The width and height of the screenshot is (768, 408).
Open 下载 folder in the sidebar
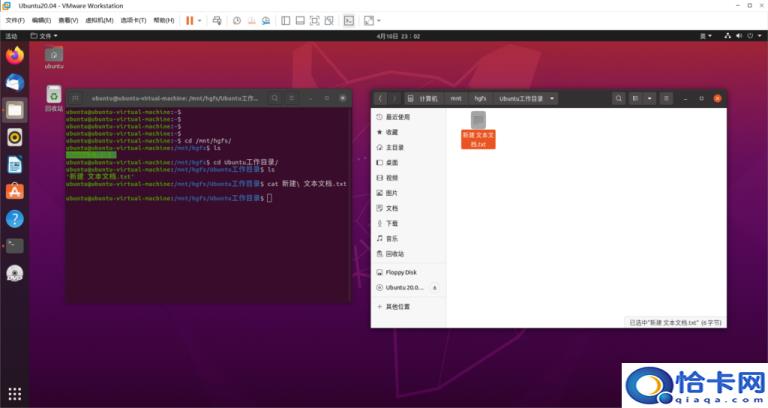[x=392, y=223]
